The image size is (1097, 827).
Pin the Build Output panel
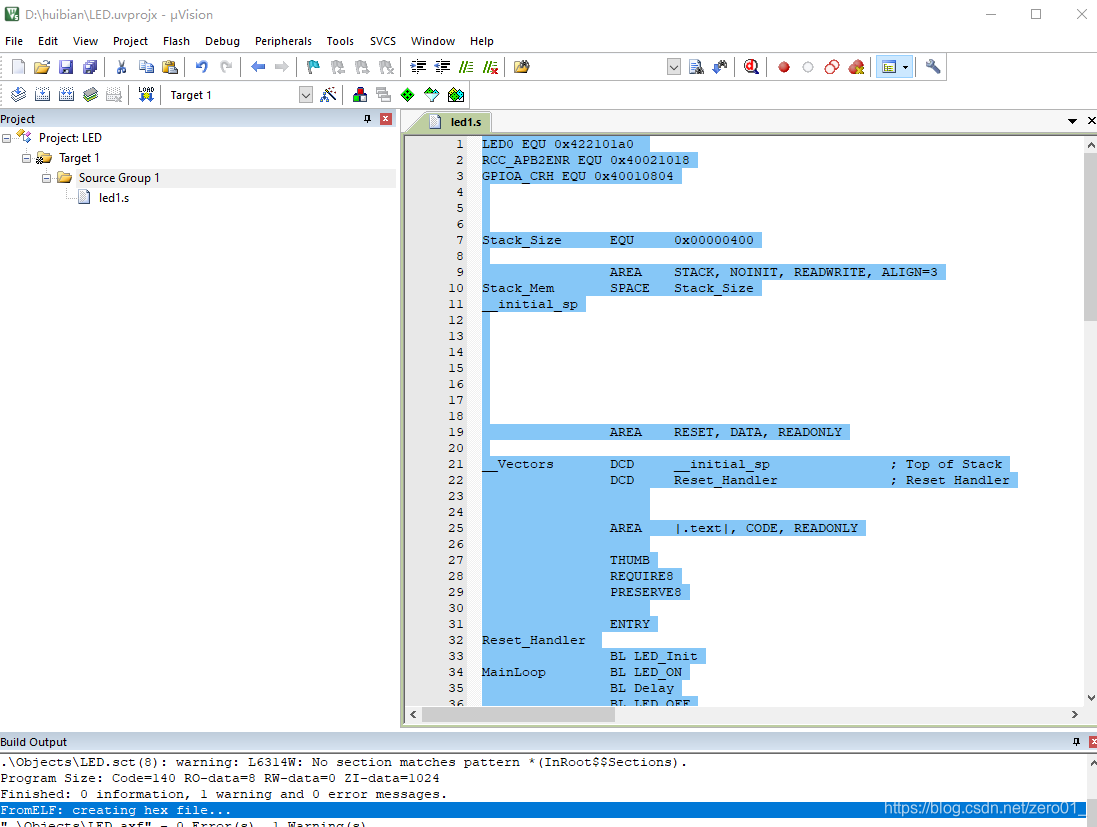1076,742
